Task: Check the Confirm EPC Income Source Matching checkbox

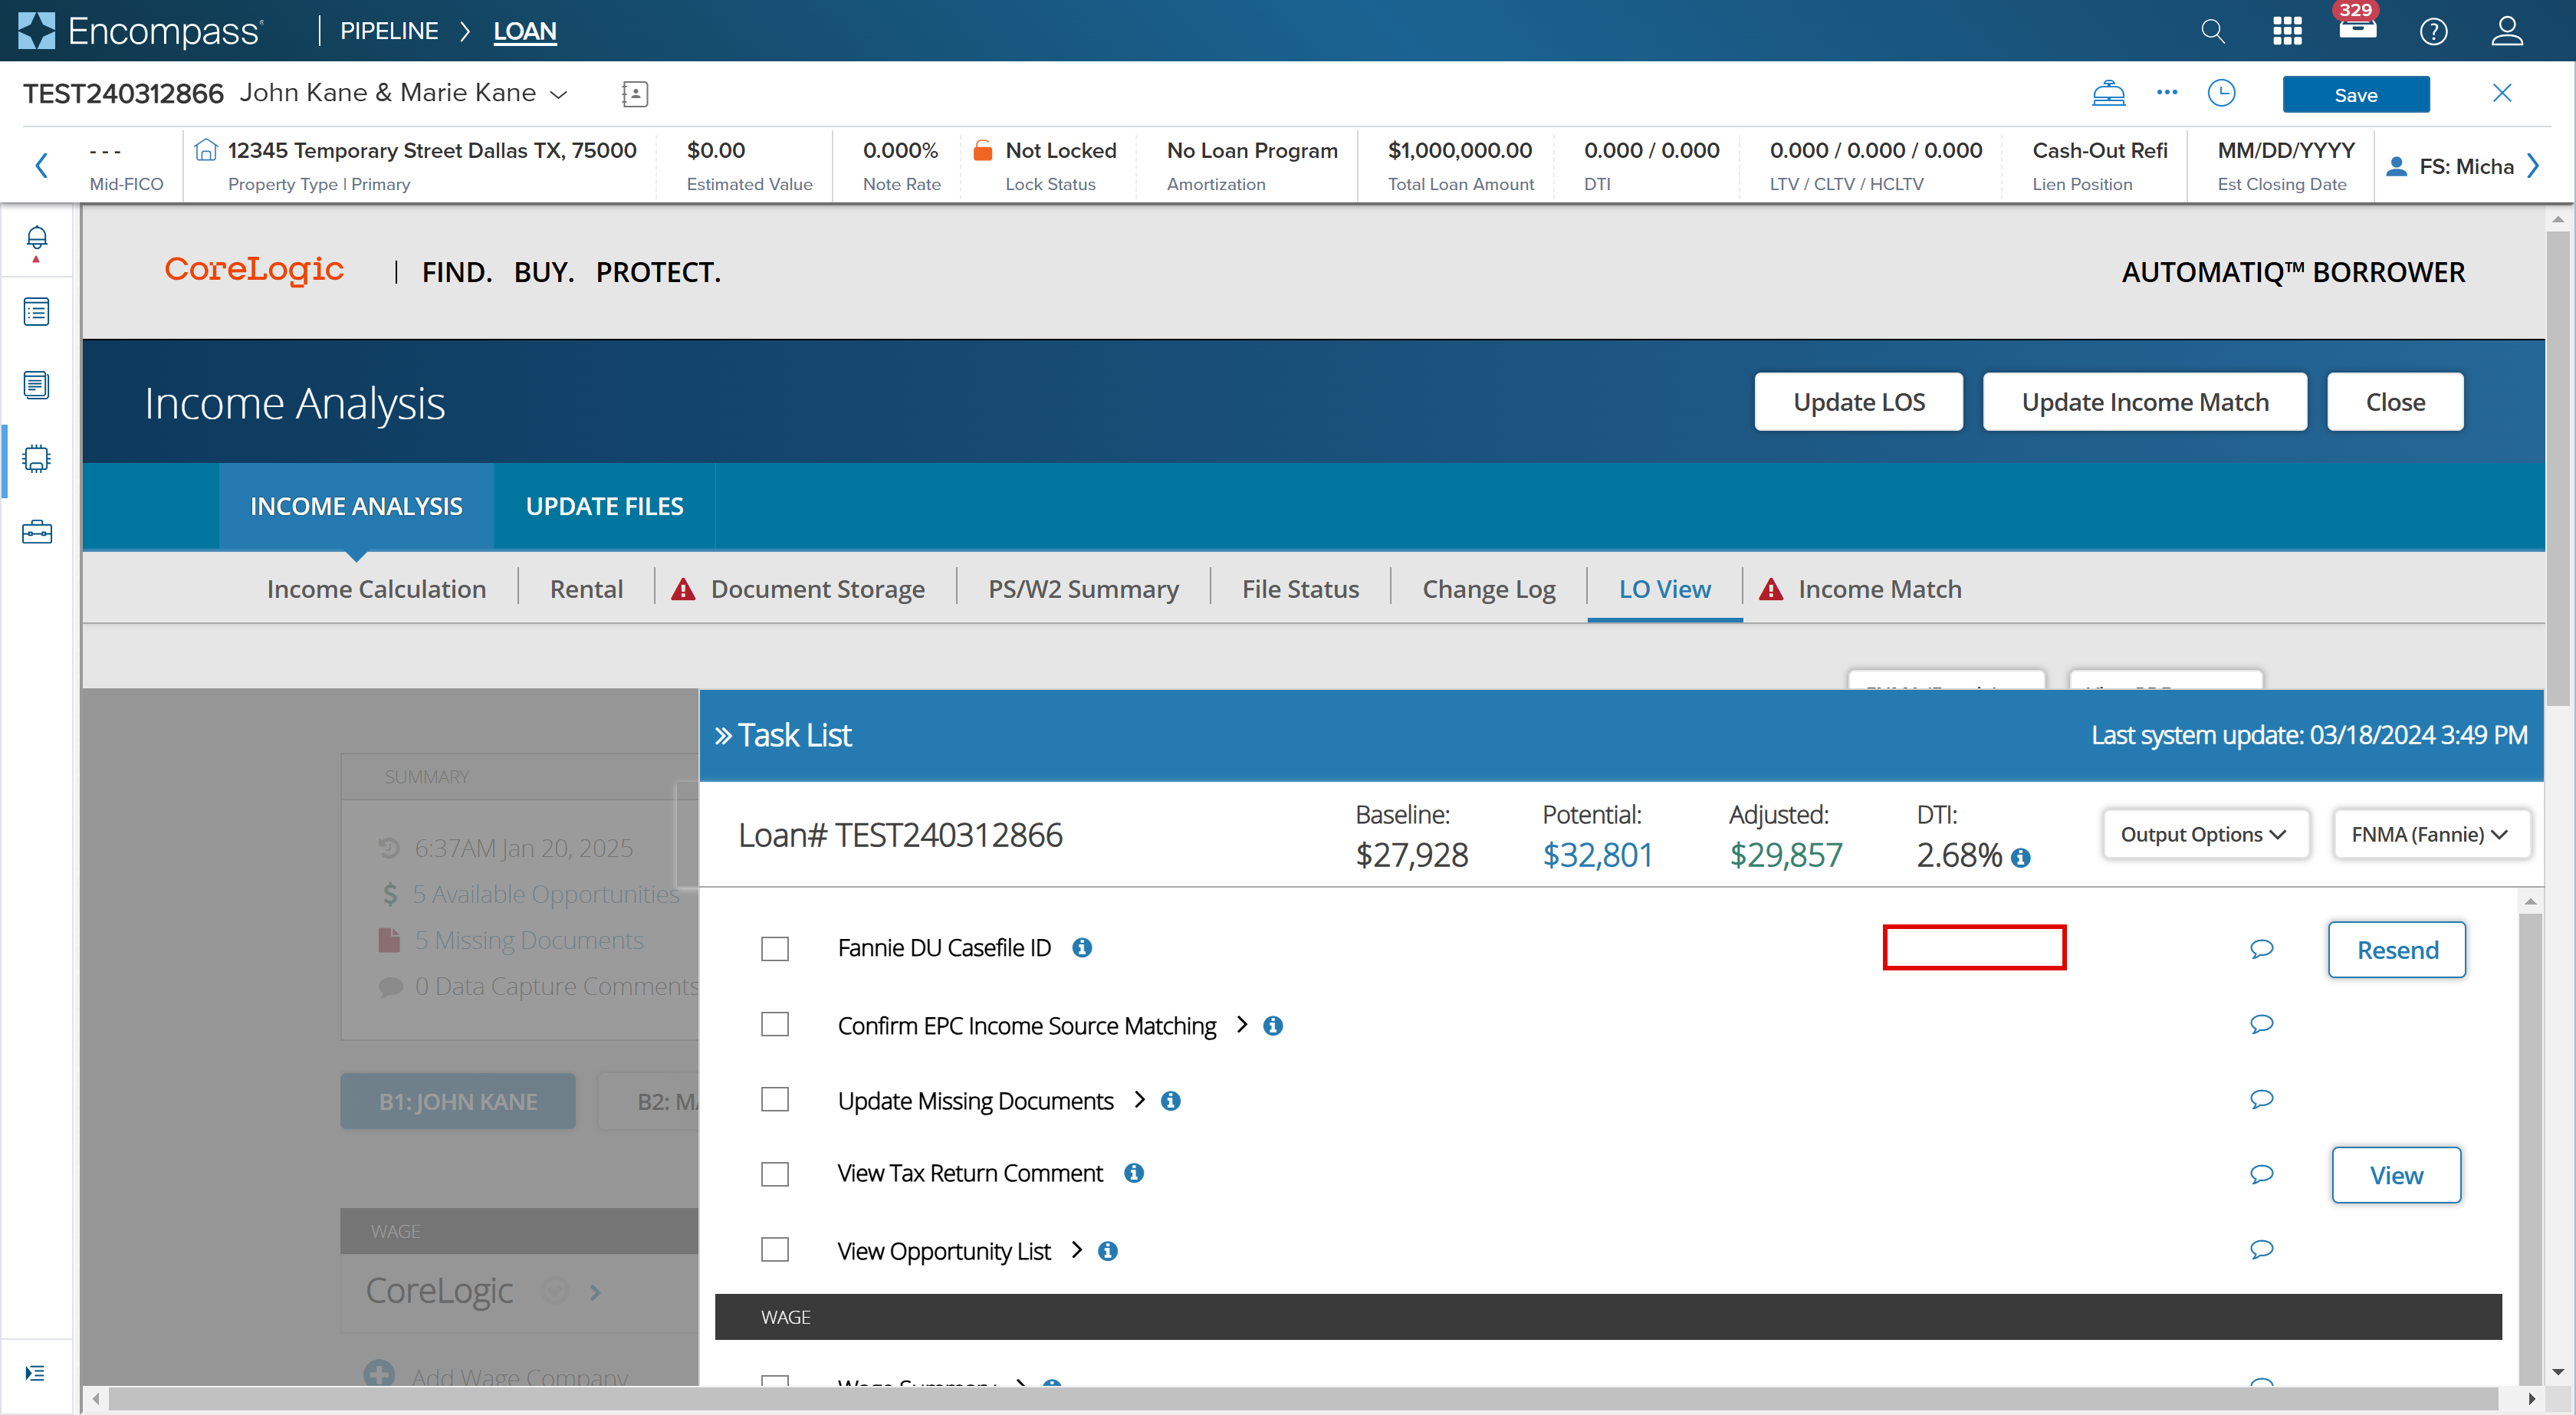Action: pos(775,1024)
